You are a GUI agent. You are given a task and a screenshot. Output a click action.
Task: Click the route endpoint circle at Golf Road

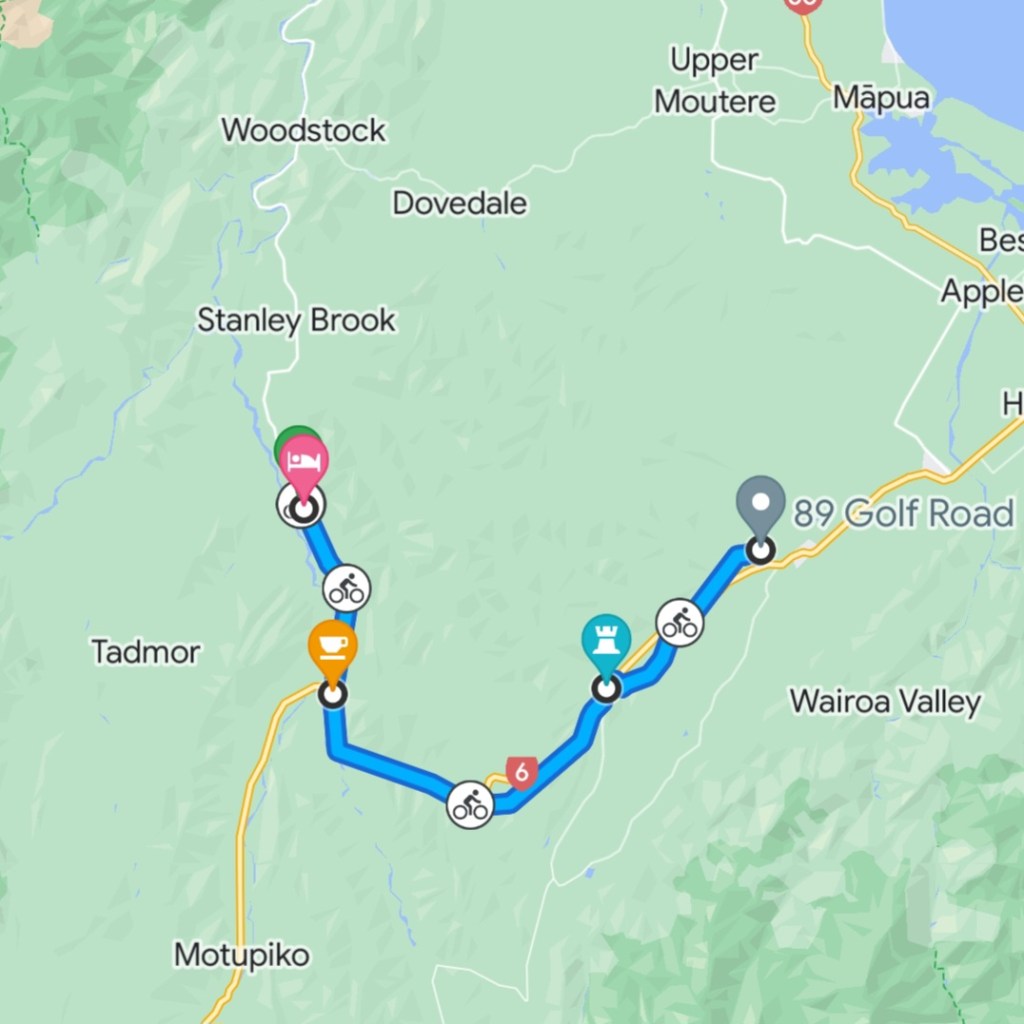[761, 550]
